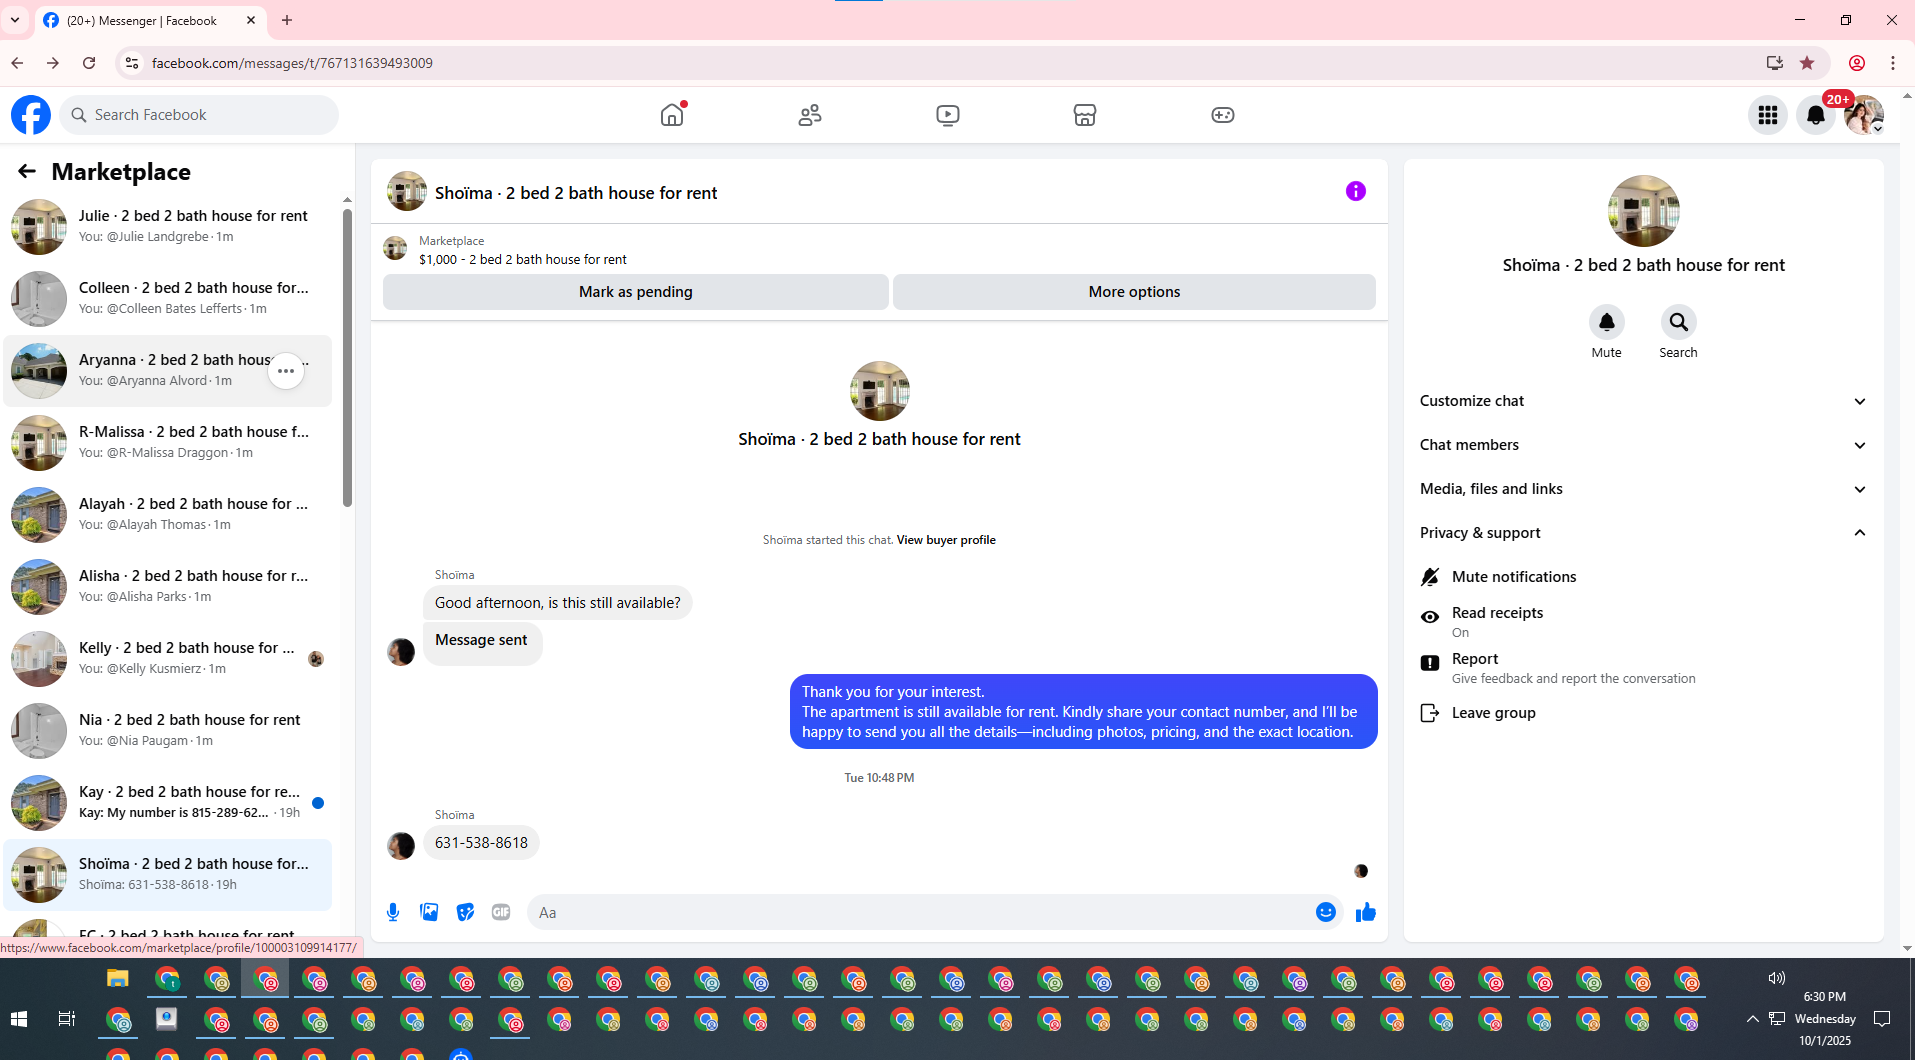This screenshot has width=1915, height=1060.
Task: Open the Facebook menu grid icon
Action: [1768, 115]
